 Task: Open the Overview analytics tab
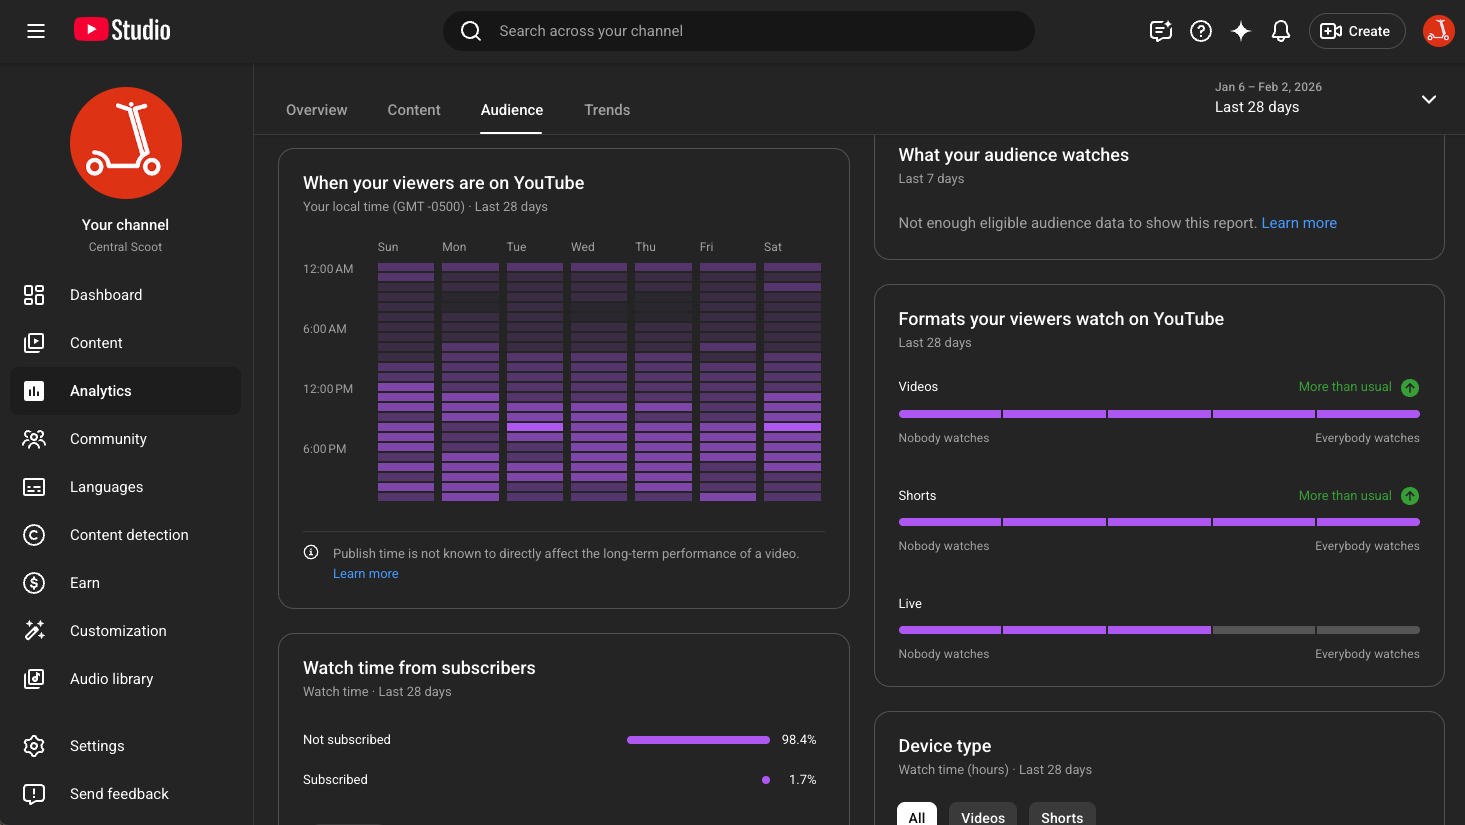click(x=316, y=110)
